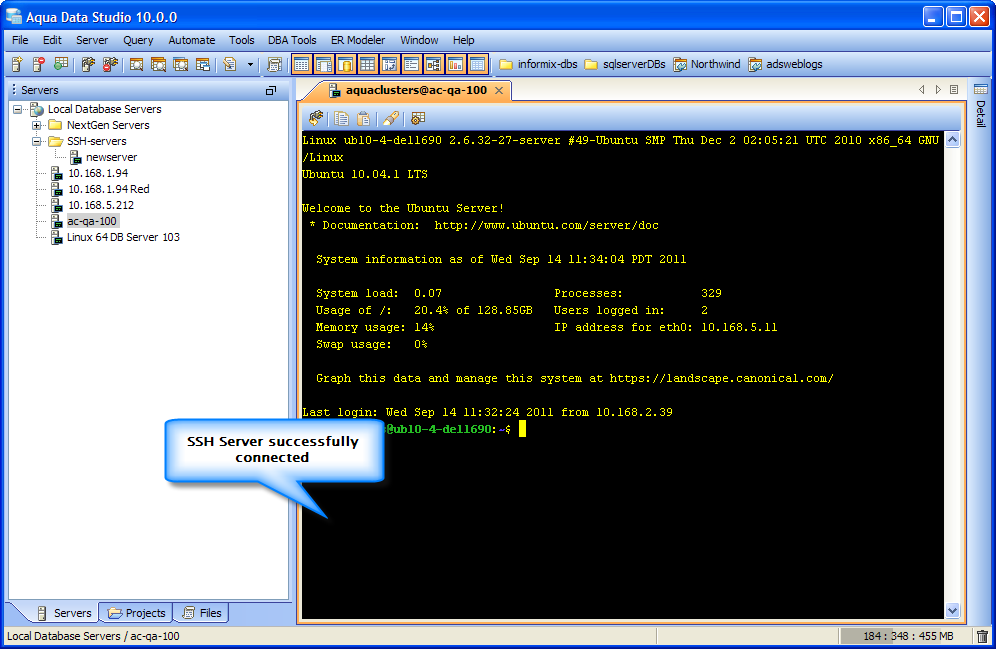
Task: Click the third magnifier query window icon
Action: pos(180,64)
